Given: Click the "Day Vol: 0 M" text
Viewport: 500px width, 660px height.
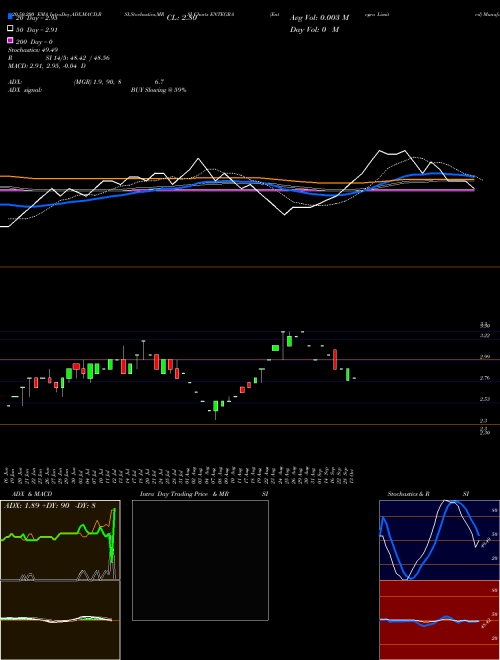Looking at the screenshot, I should tap(314, 29).
